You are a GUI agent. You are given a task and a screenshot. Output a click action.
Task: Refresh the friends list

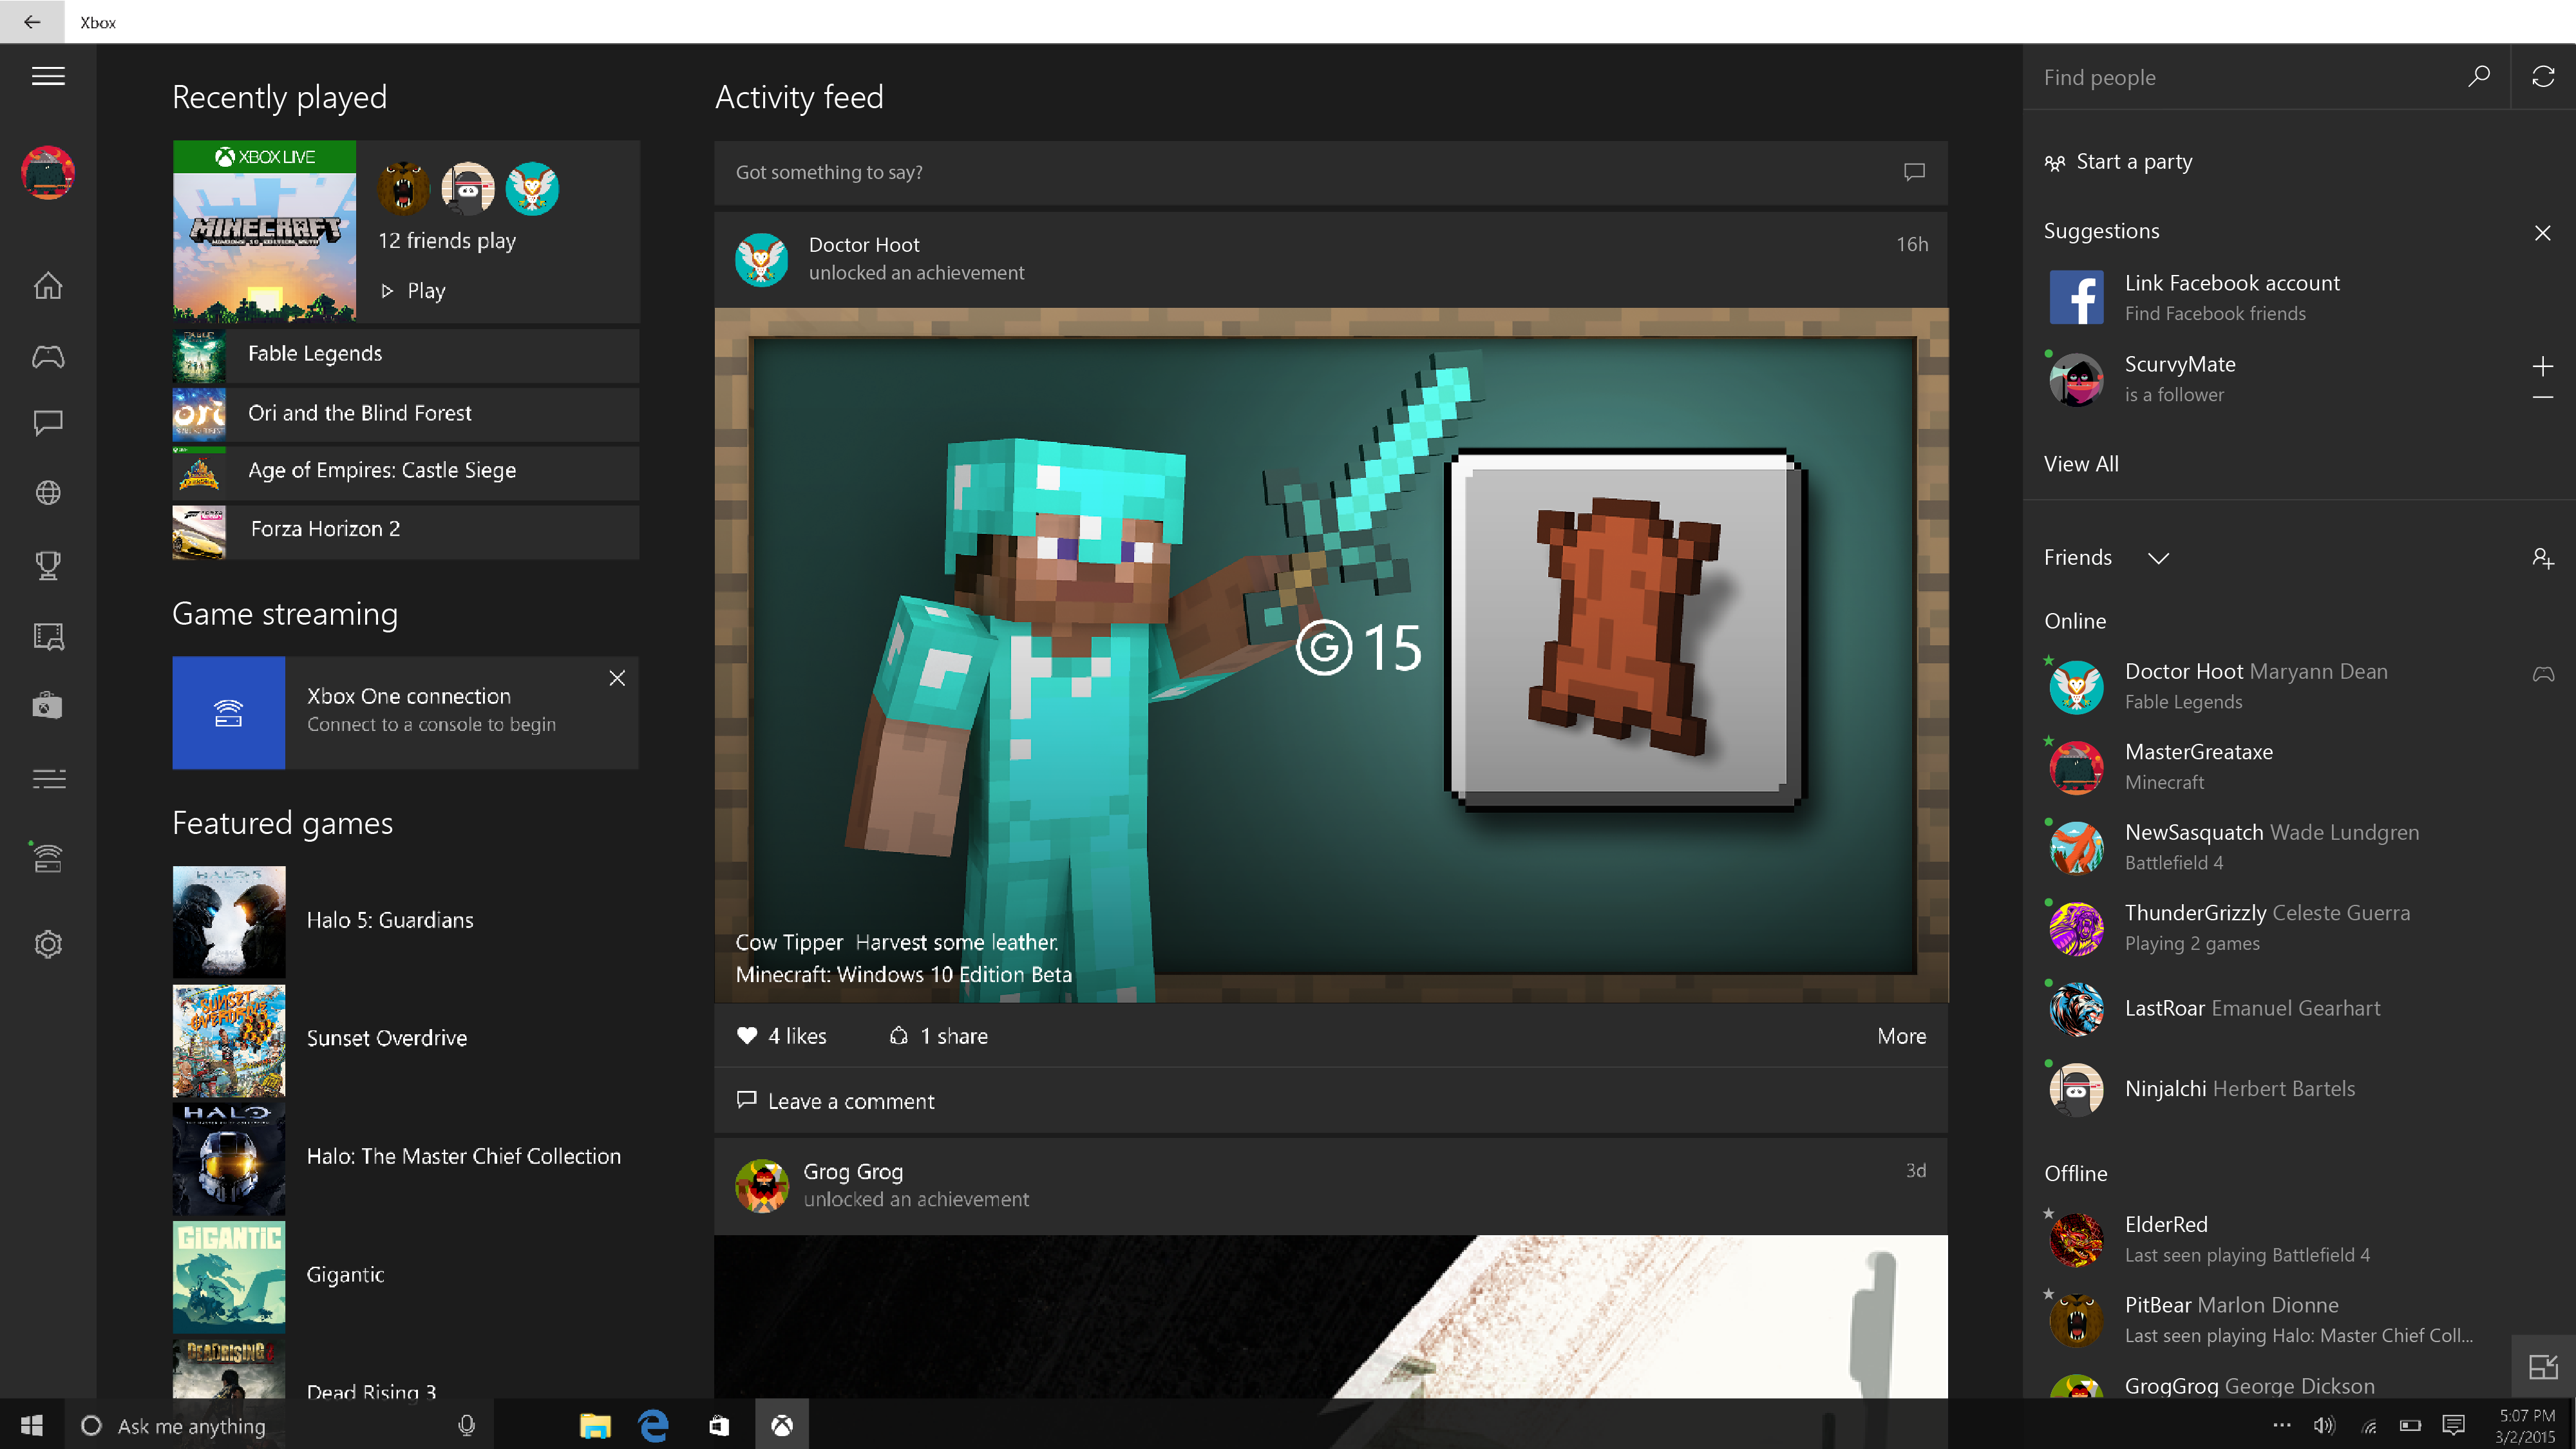click(2543, 76)
